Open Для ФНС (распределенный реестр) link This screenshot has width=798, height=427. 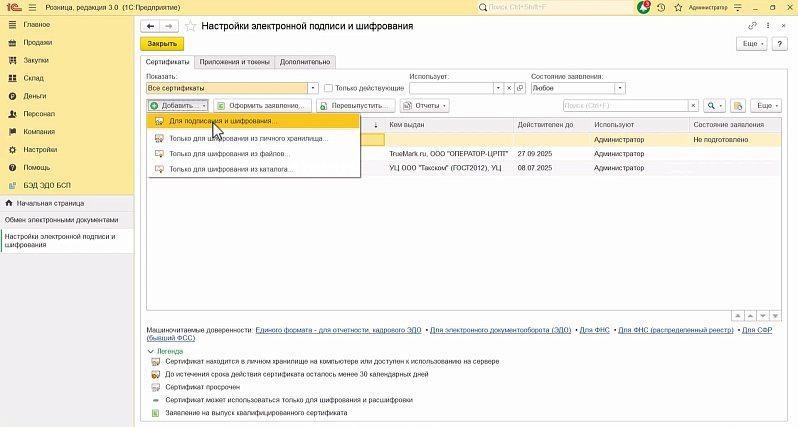[x=676, y=330]
